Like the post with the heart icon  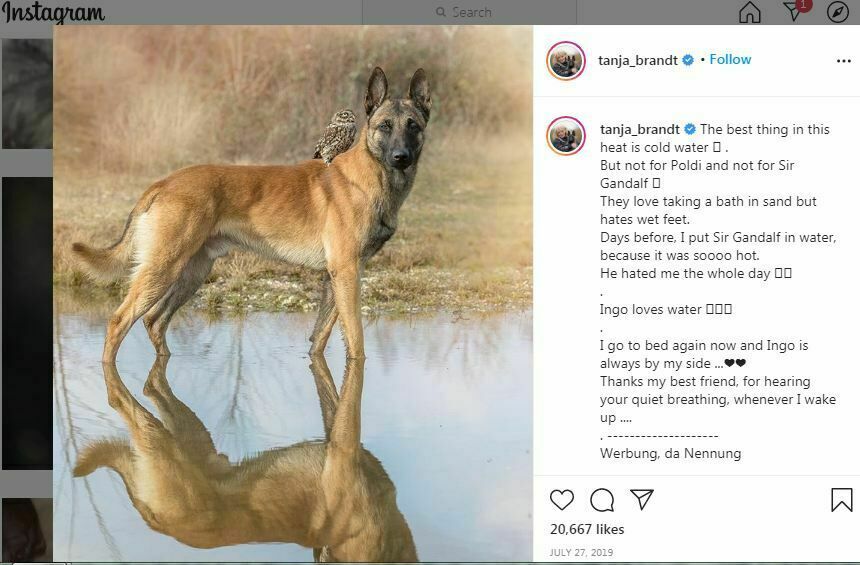[x=562, y=500]
